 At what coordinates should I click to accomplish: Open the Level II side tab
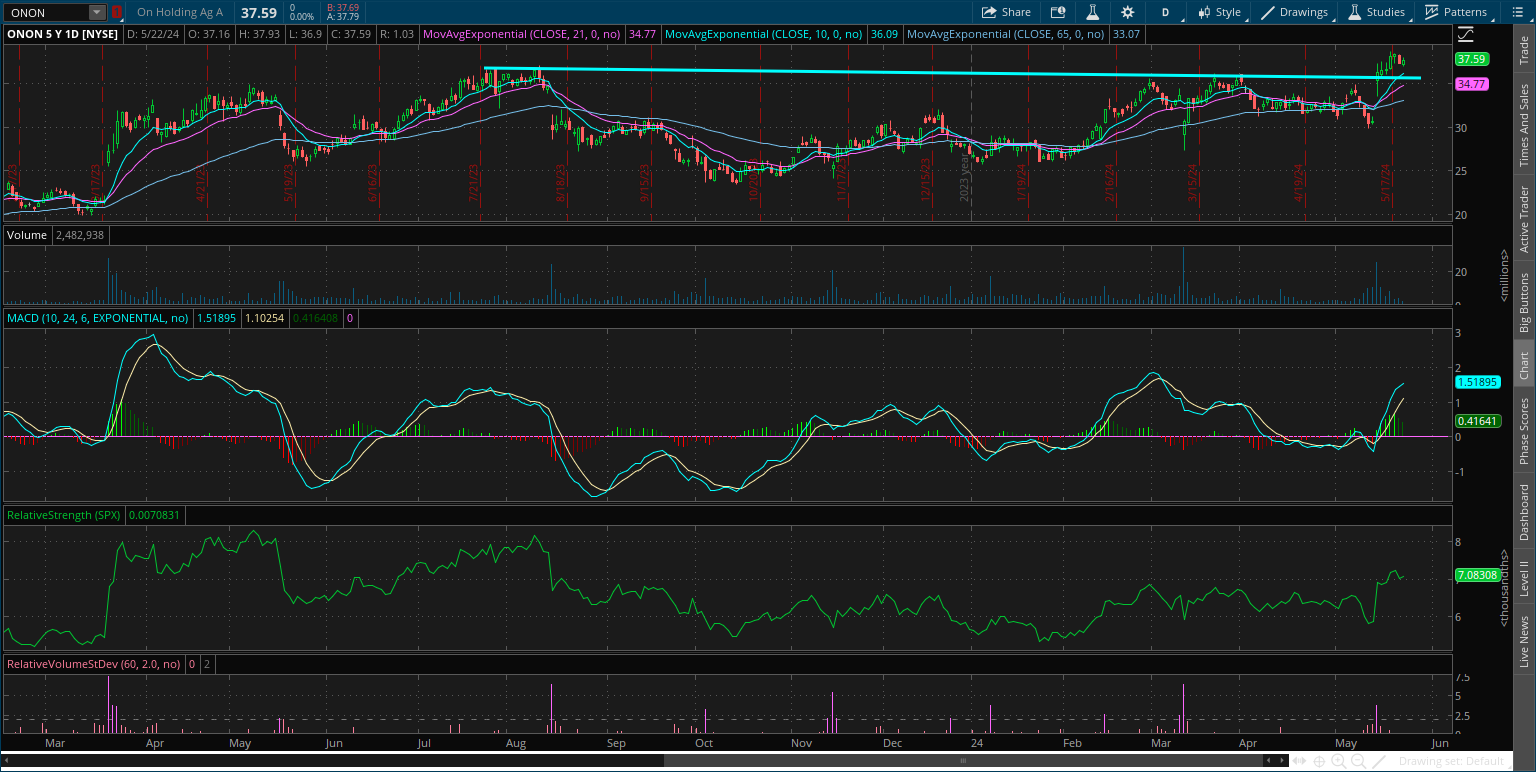(1524, 579)
